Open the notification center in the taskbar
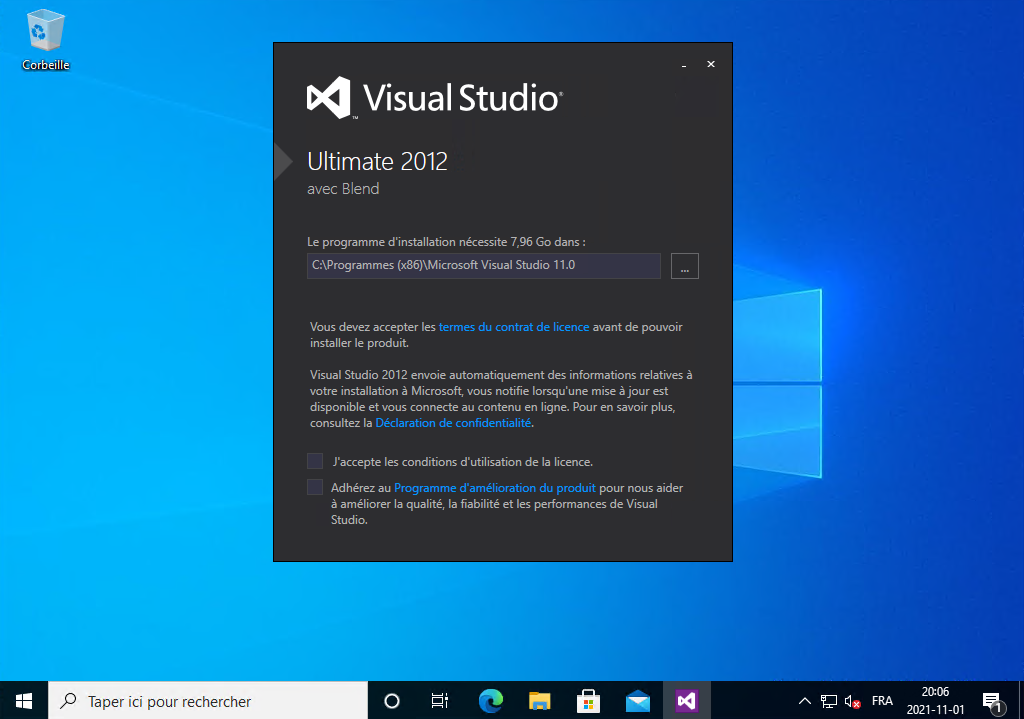Screen dimensions: 1024x719 point(991,701)
